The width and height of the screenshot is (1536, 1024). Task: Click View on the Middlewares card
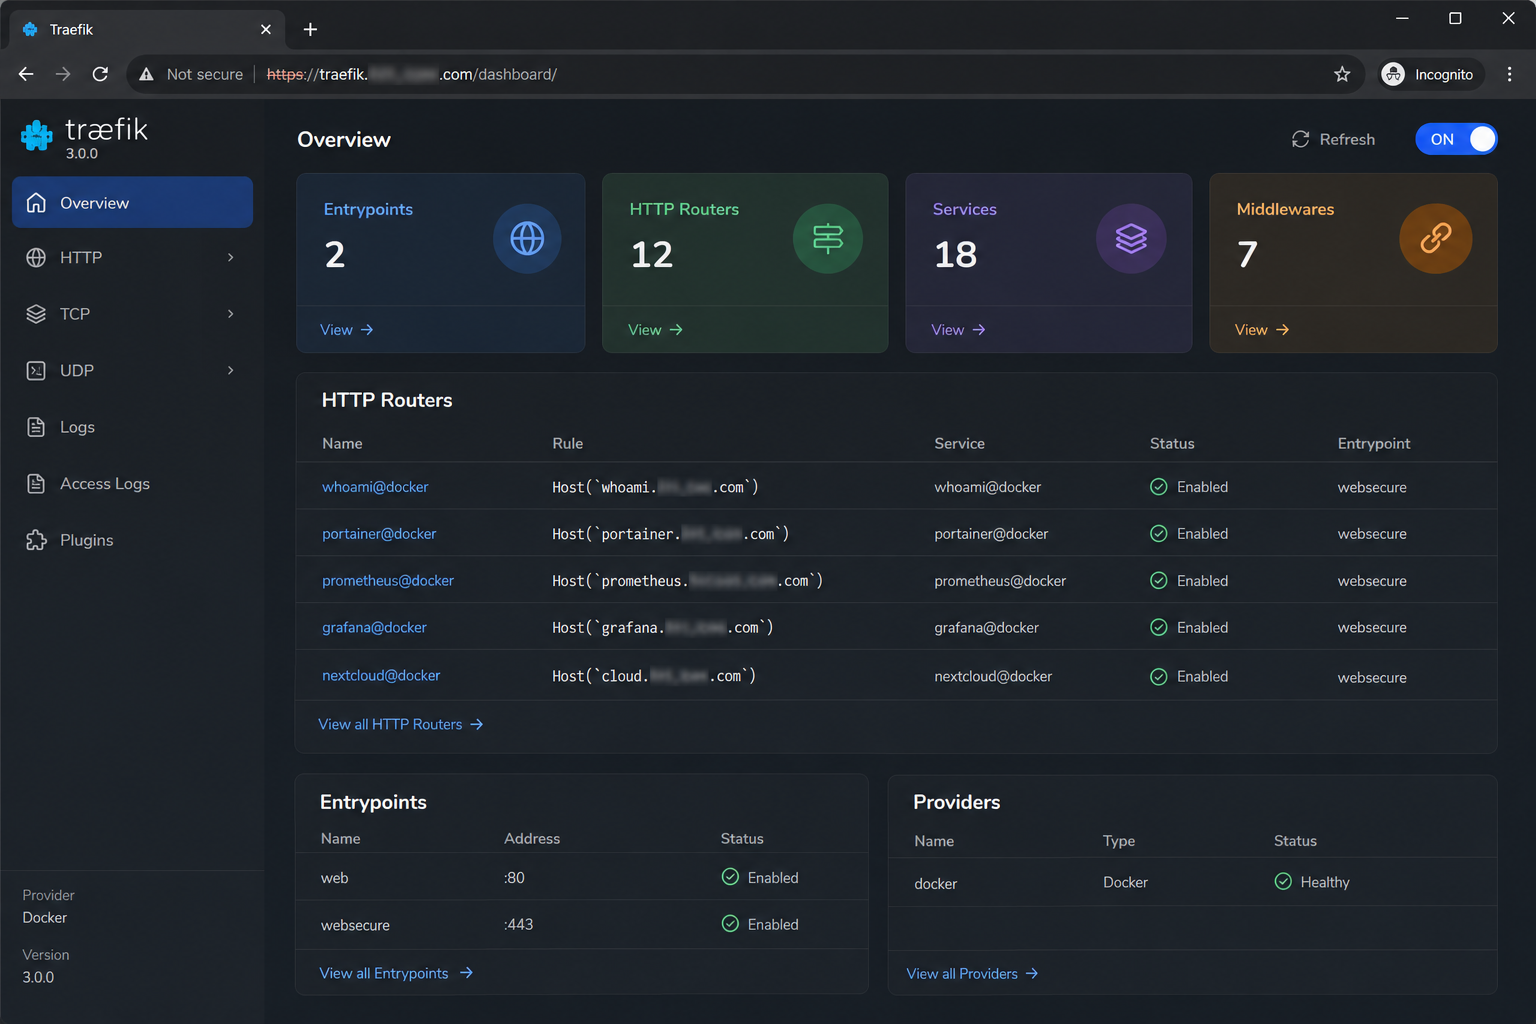[1262, 330]
